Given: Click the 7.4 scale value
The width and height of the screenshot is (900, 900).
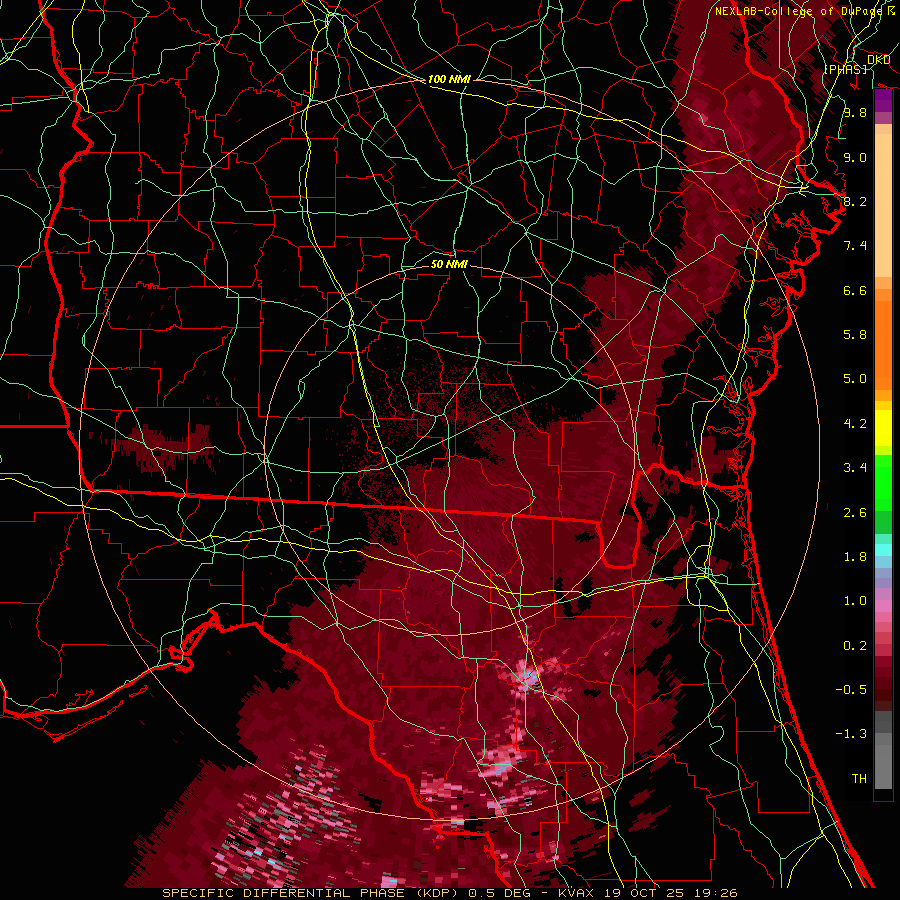Looking at the screenshot, I should pos(855,246).
